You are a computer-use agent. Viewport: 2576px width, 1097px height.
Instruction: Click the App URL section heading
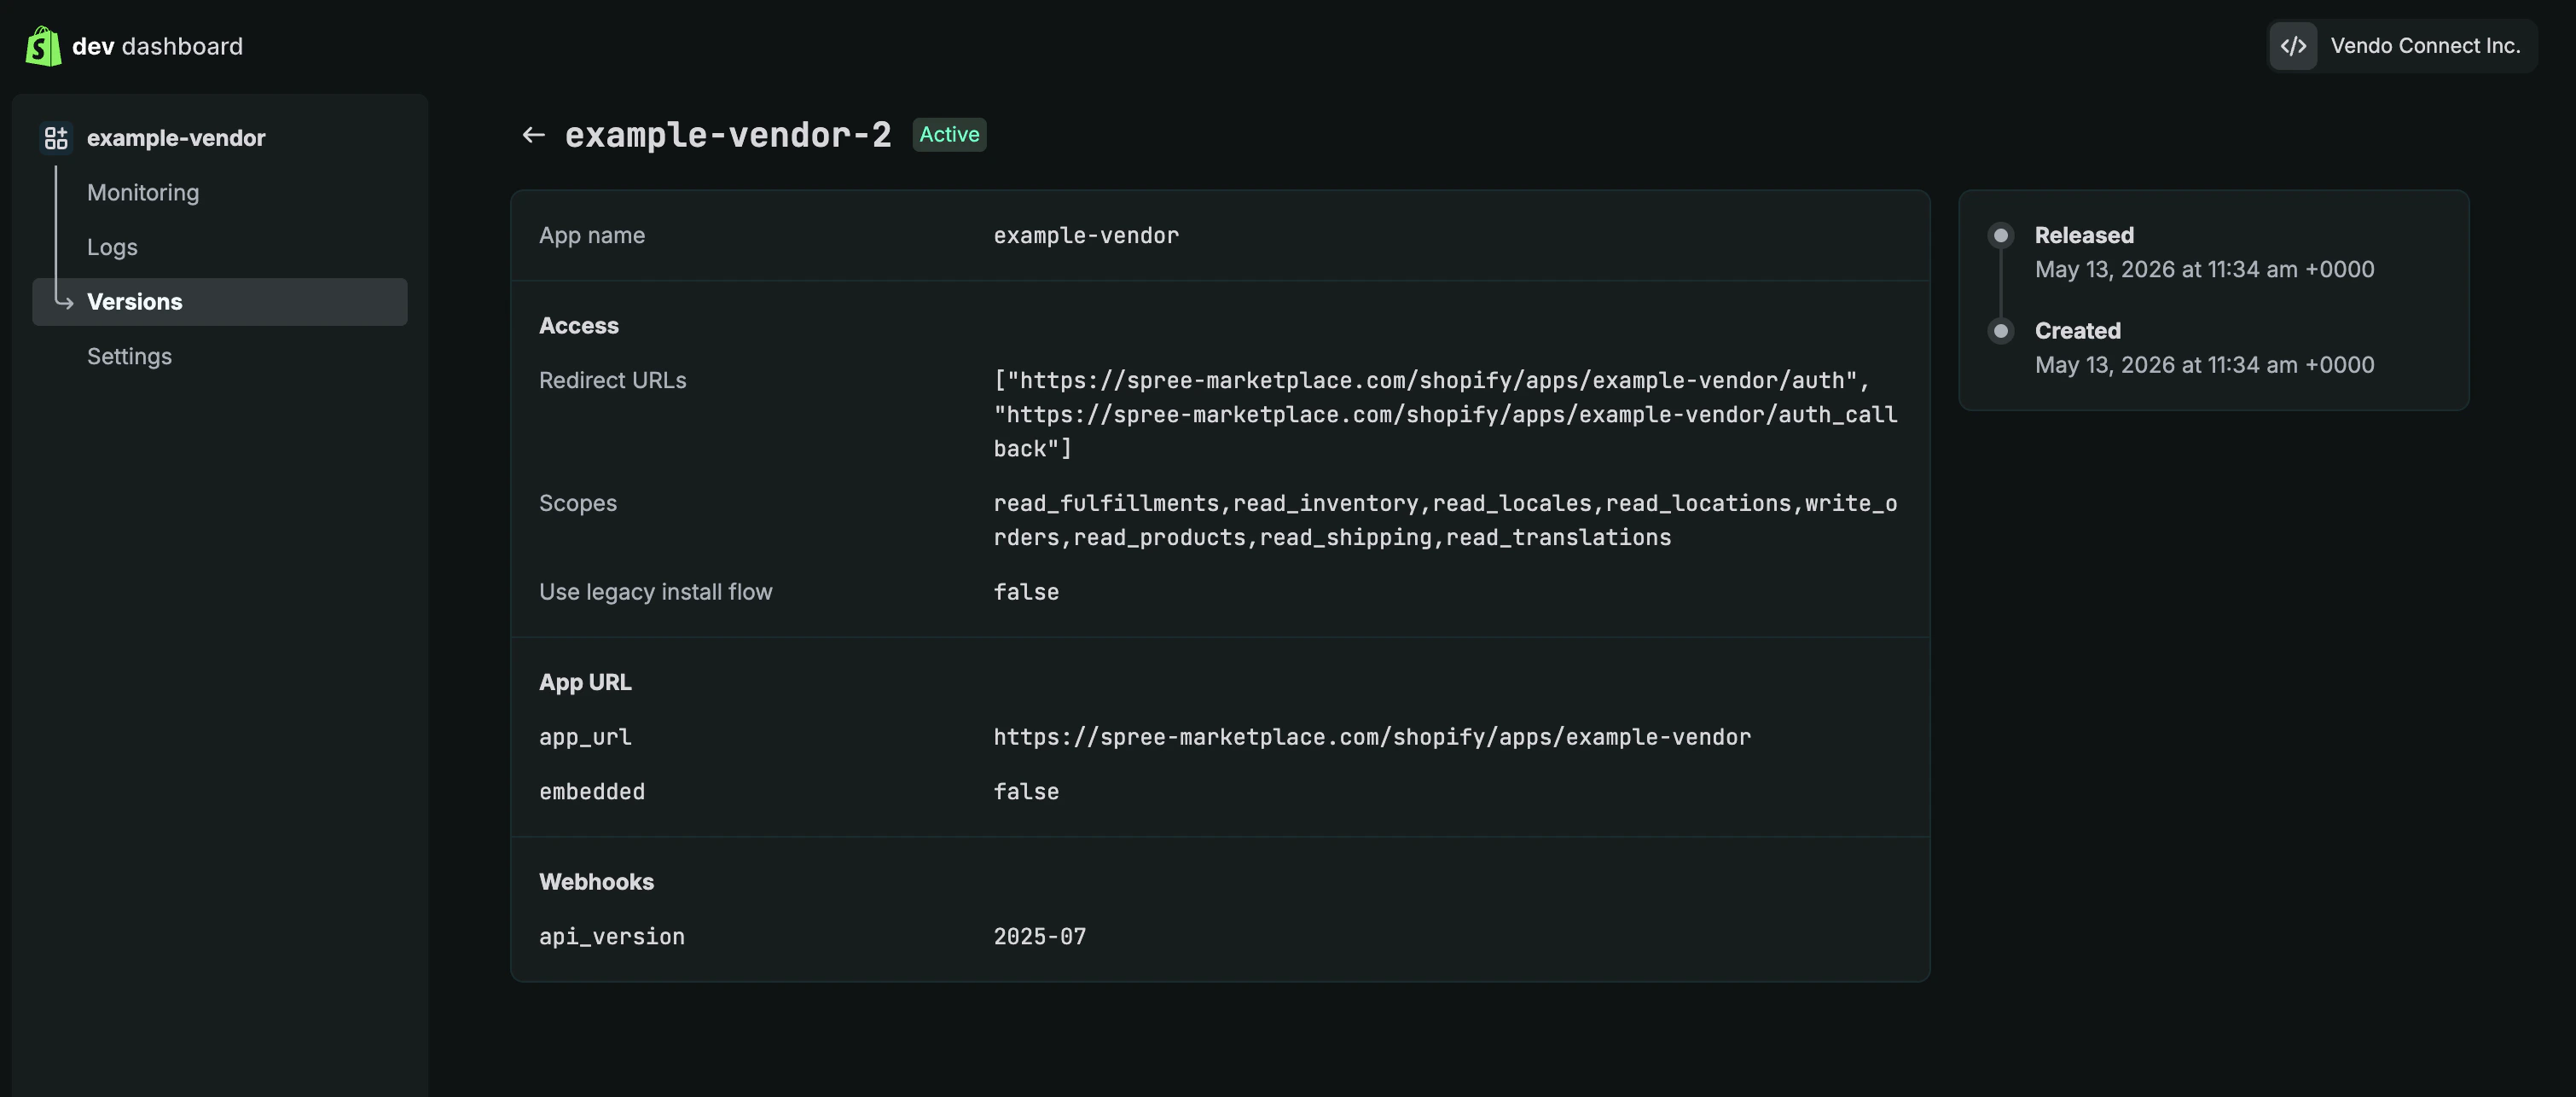[x=585, y=682]
